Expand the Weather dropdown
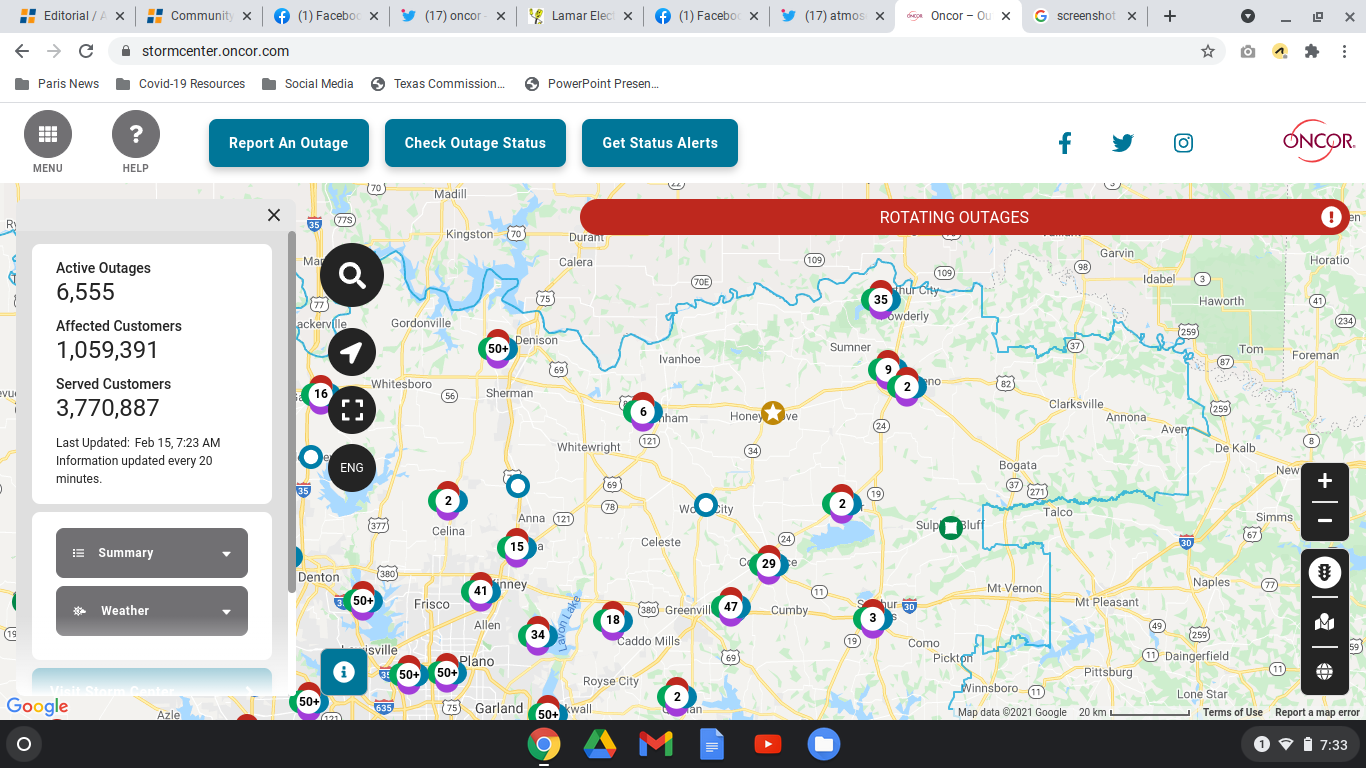The width and height of the screenshot is (1366, 768). pos(152,611)
